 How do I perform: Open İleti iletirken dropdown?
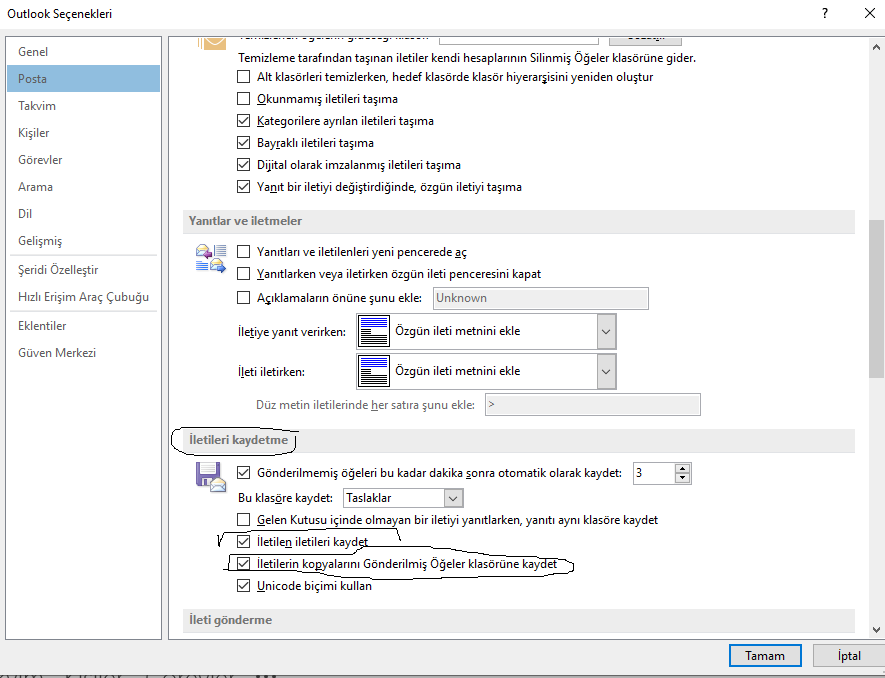click(x=606, y=371)
